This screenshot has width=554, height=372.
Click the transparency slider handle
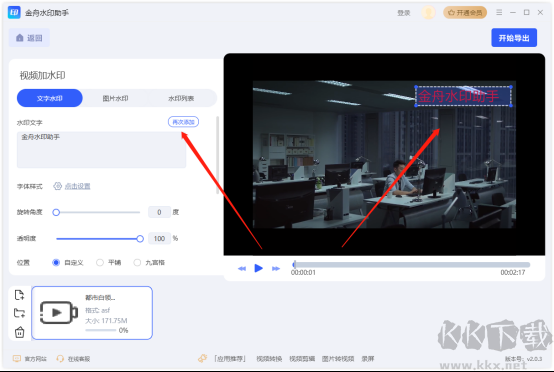click(x=140, y=239)
